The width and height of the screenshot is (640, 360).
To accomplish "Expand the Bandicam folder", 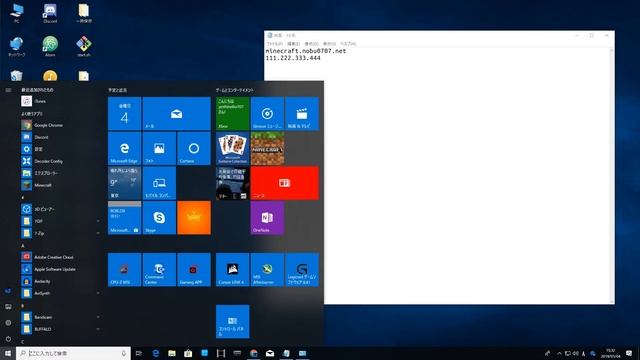I will point(60,317).
